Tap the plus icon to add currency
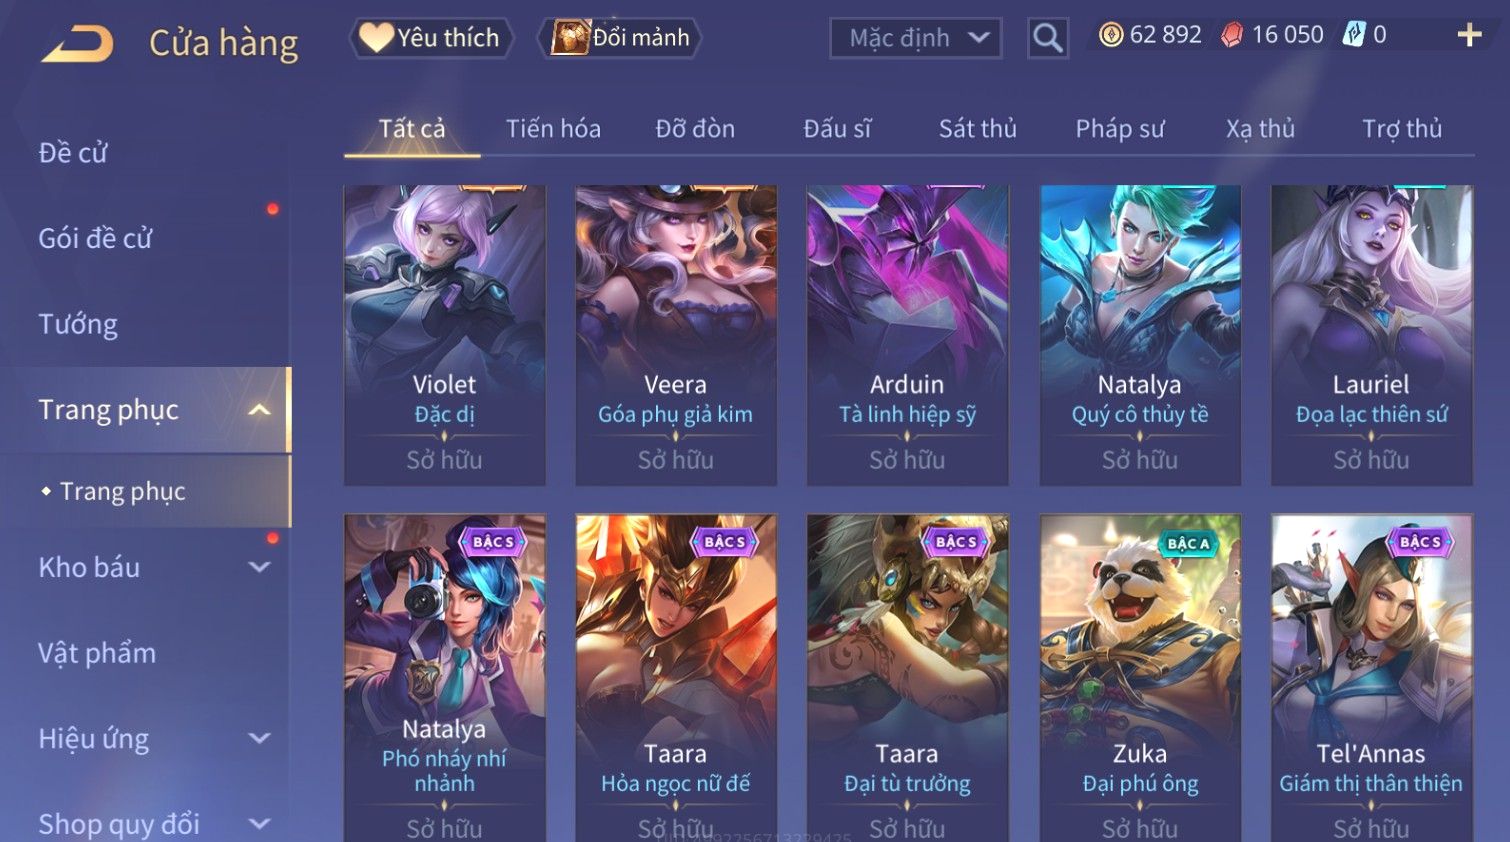The width and height of the screenshot is (1510, 842). tap(1469, 35)
